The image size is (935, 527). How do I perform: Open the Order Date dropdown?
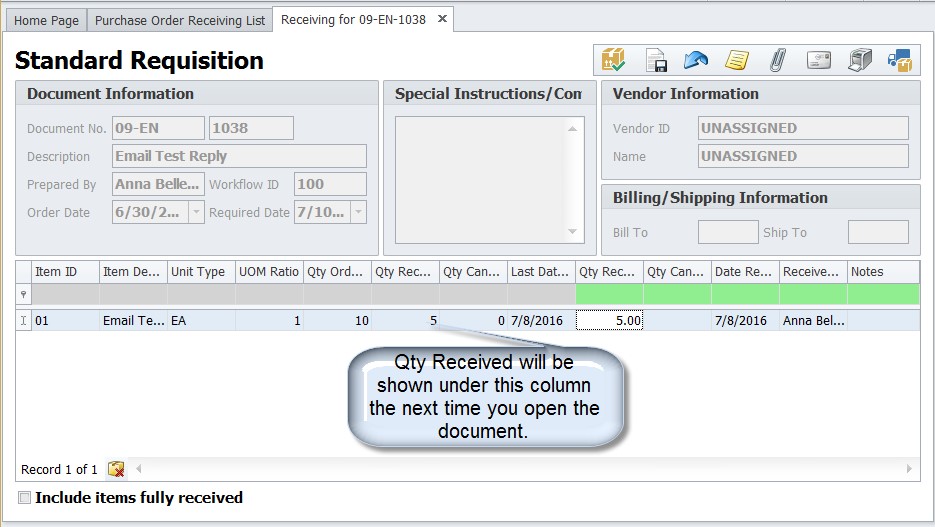196,212
